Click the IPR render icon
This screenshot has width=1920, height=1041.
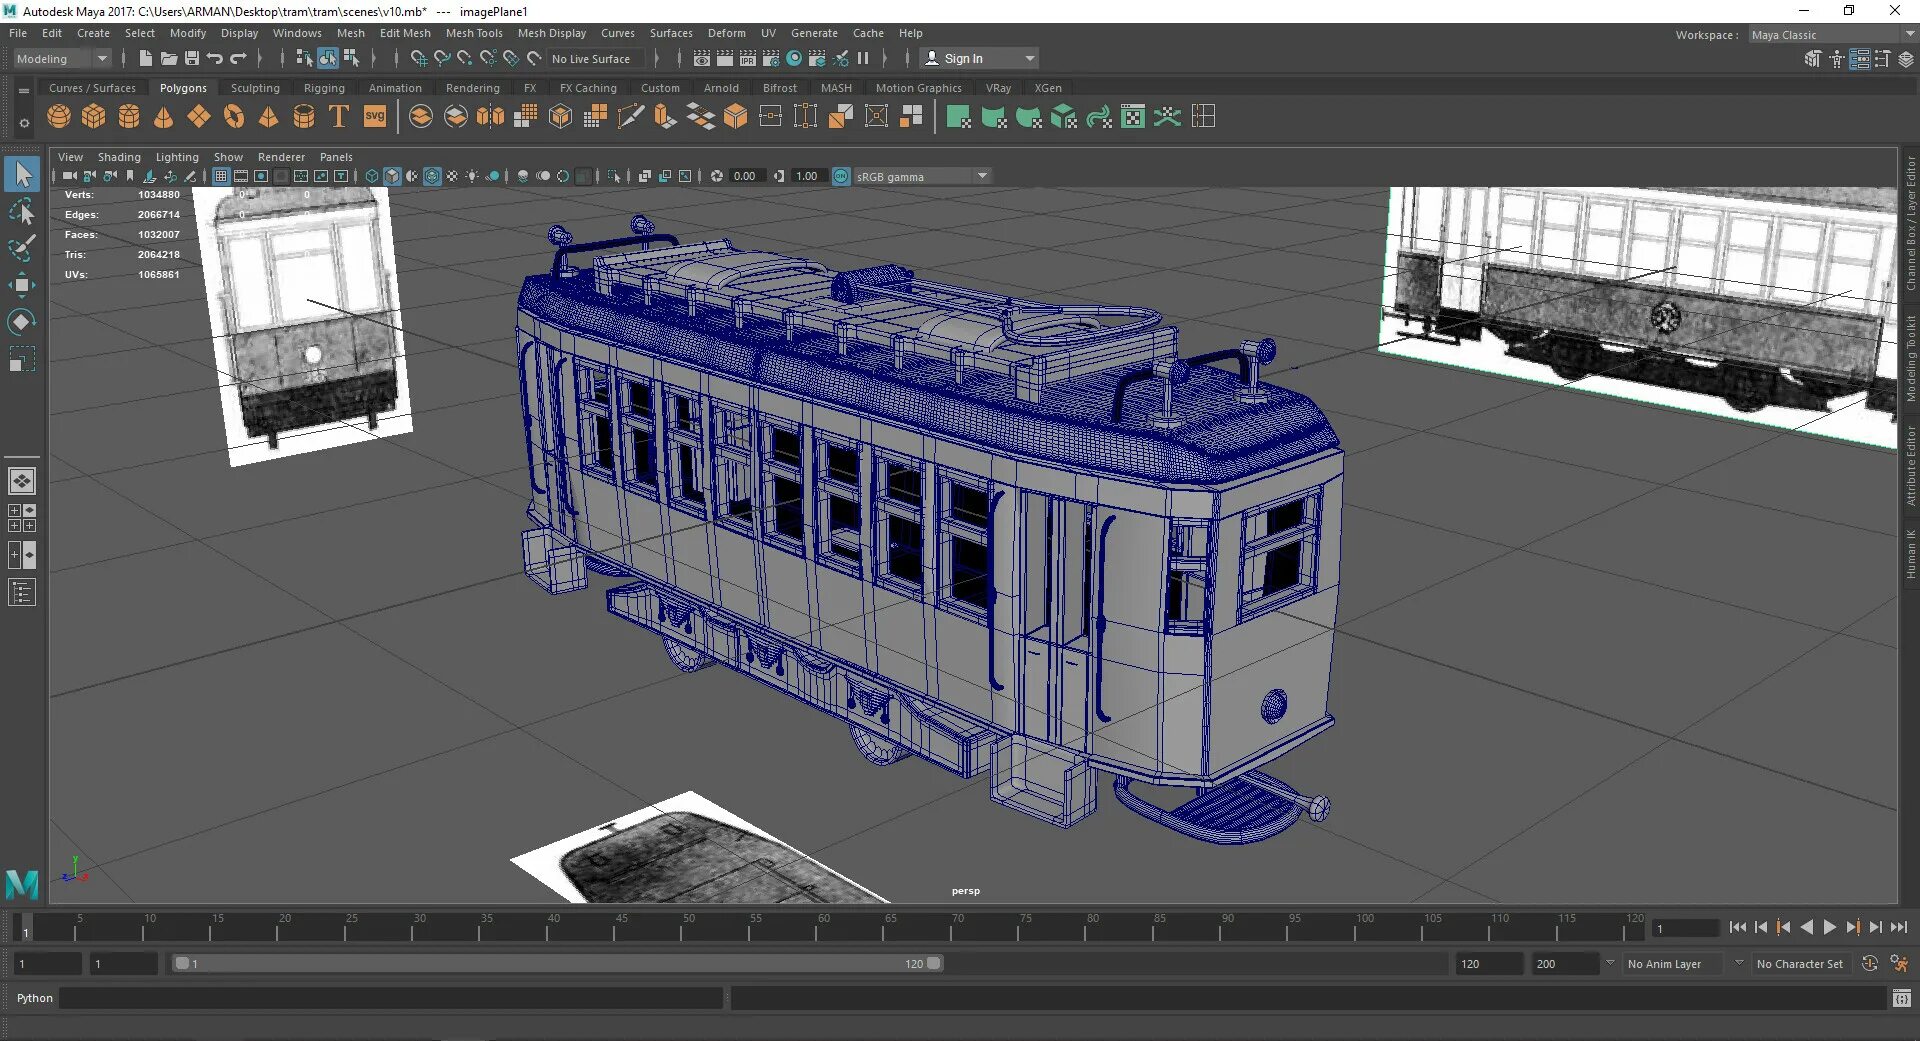pyautogui.click(x=748, y=59)
